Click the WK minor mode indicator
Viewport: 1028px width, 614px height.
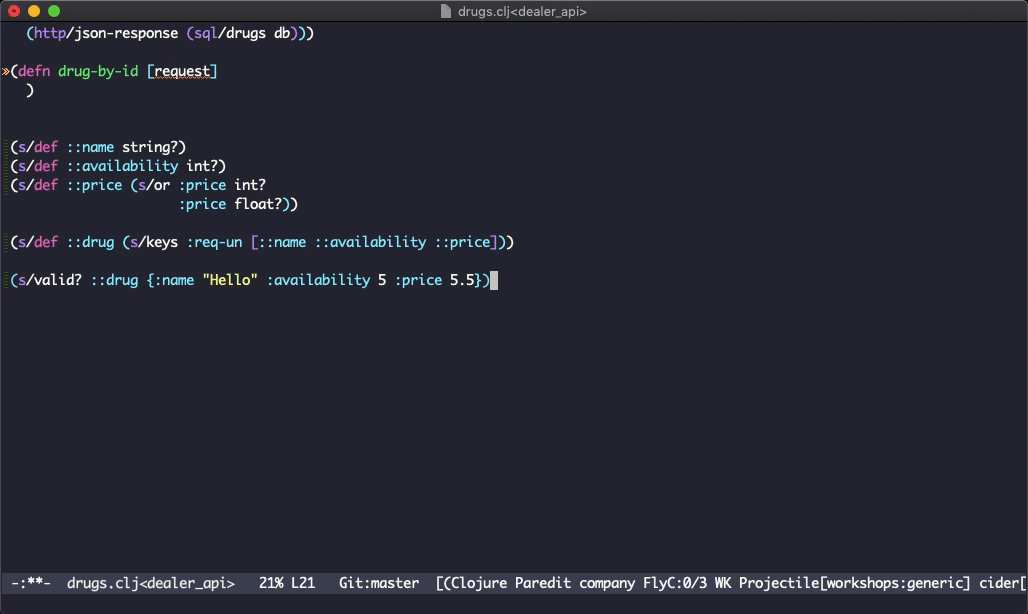coord(723,583)
